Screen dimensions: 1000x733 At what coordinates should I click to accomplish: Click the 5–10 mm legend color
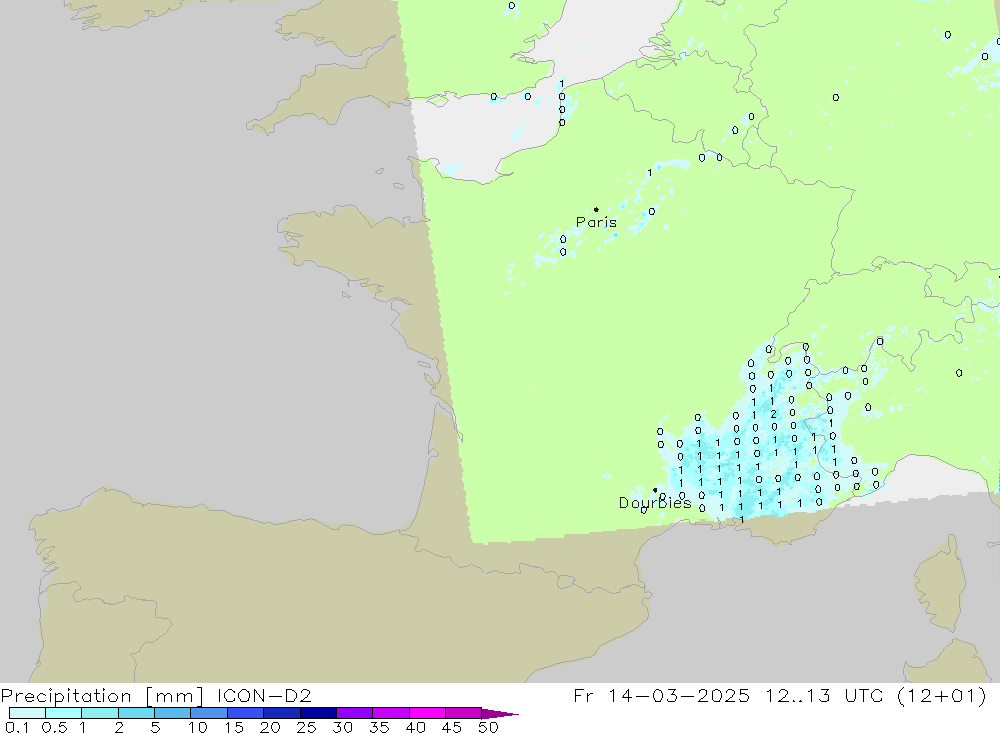[x=172, y=713]
